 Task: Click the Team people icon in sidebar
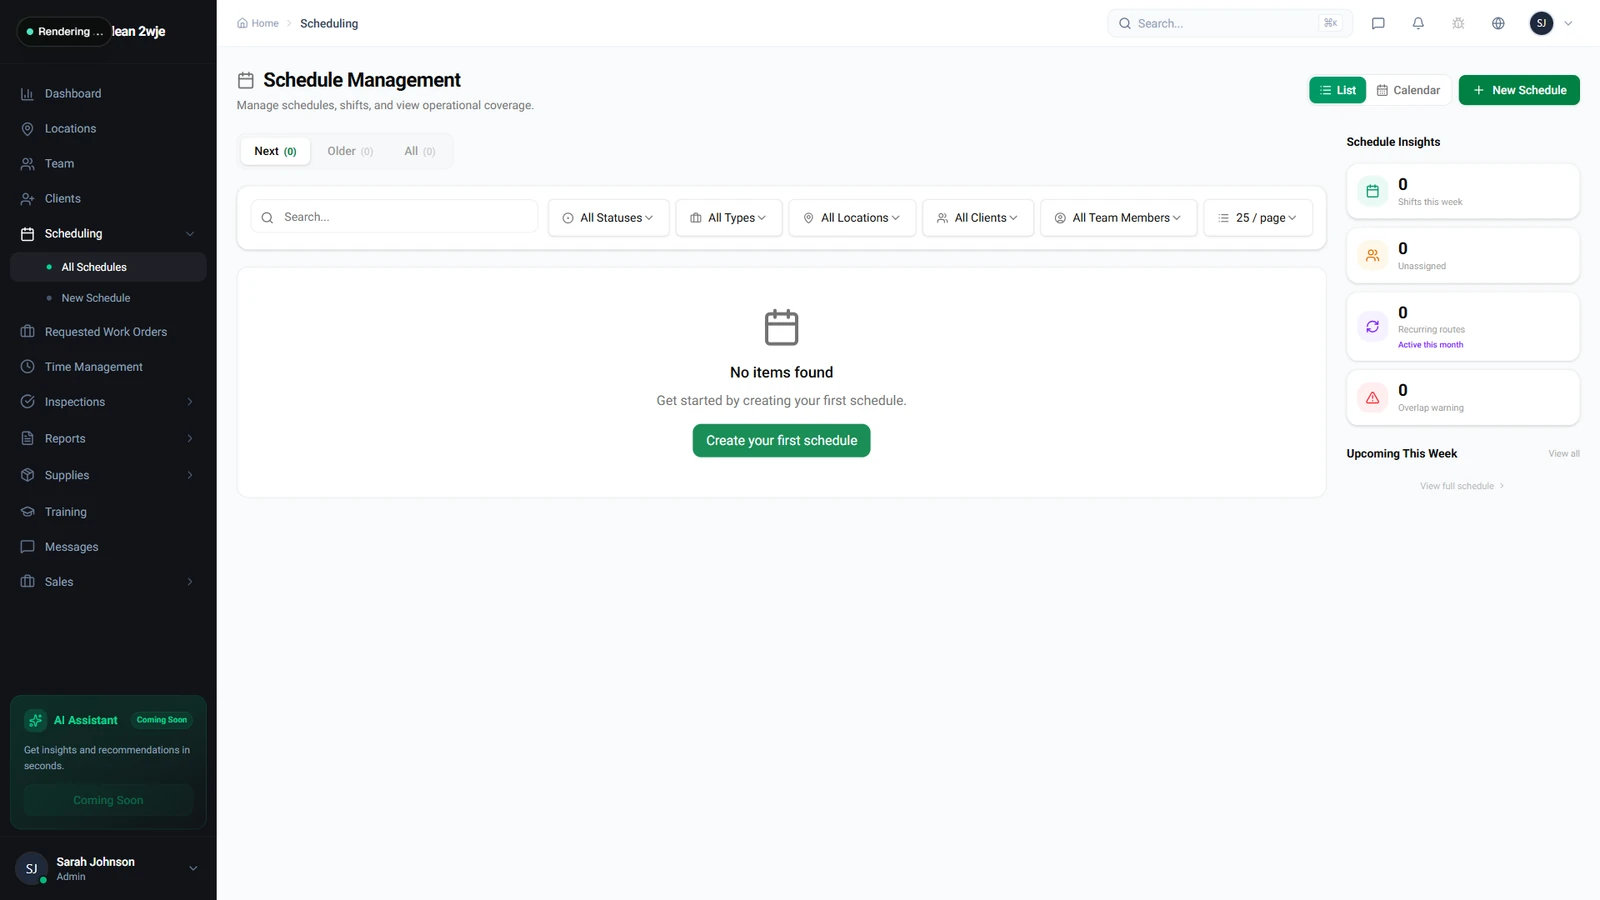(x=27, y=164)
